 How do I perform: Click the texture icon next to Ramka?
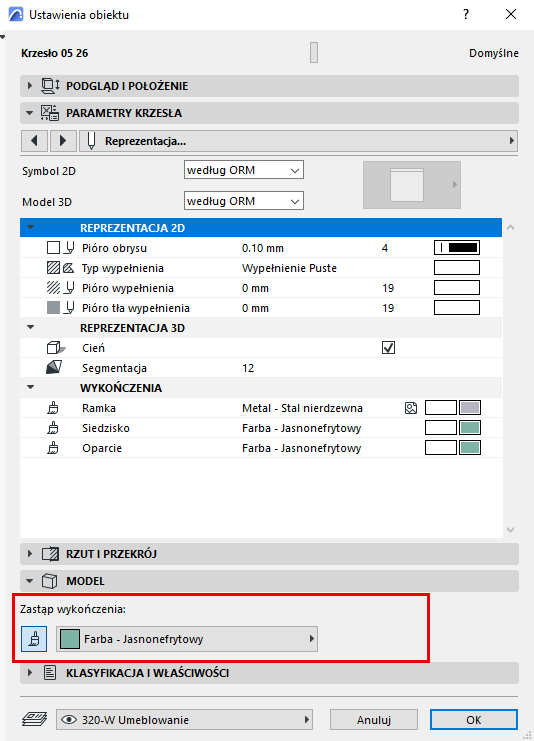tap(411, 408)
